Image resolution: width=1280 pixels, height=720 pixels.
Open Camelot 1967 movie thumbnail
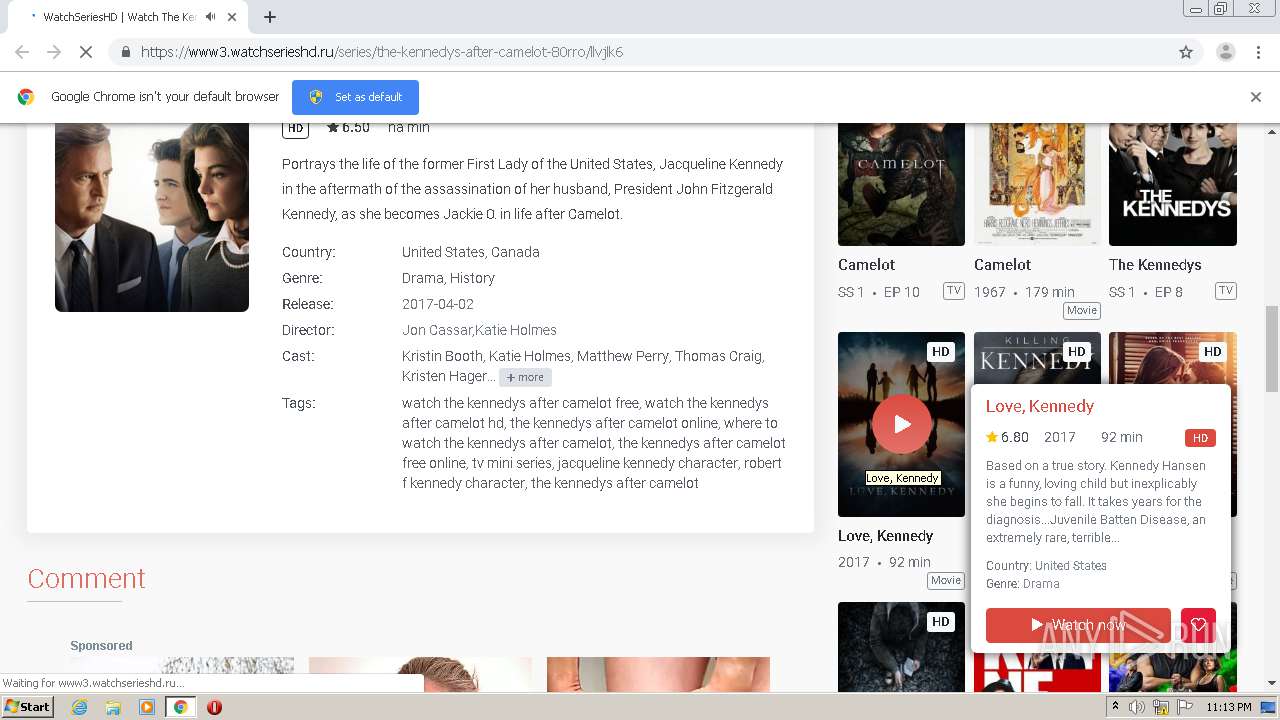1037,184
